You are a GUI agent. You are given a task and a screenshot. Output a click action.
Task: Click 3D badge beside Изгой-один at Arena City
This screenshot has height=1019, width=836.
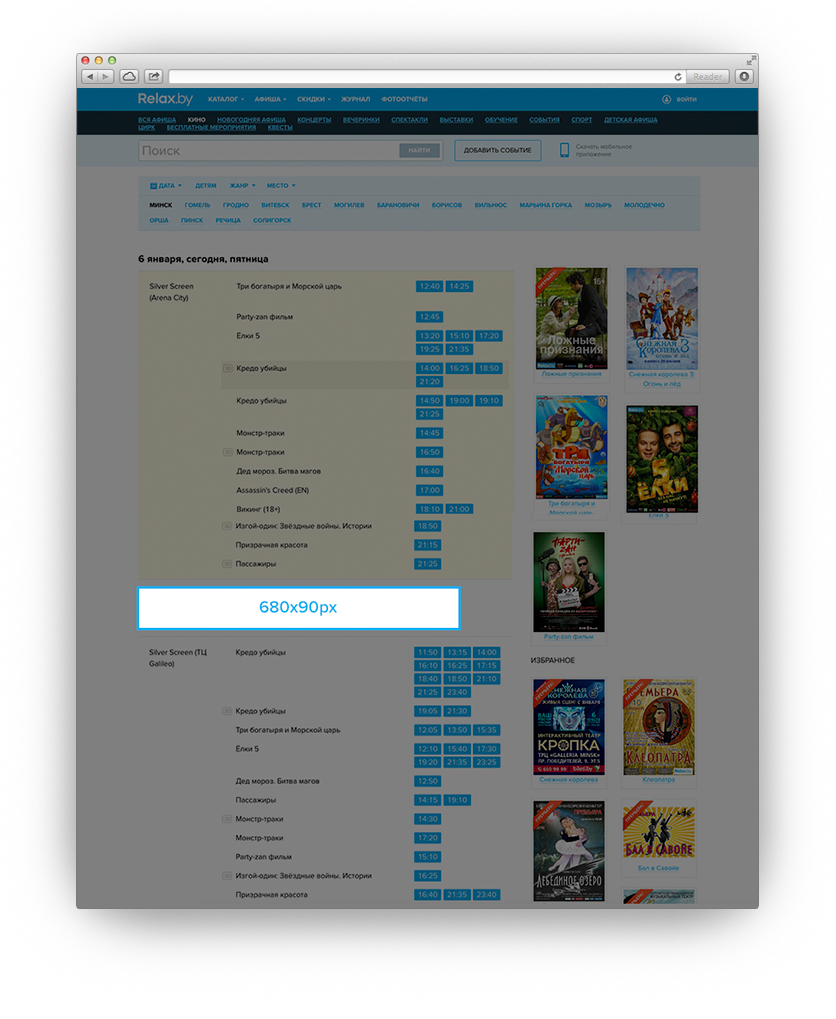pos(228,526)
